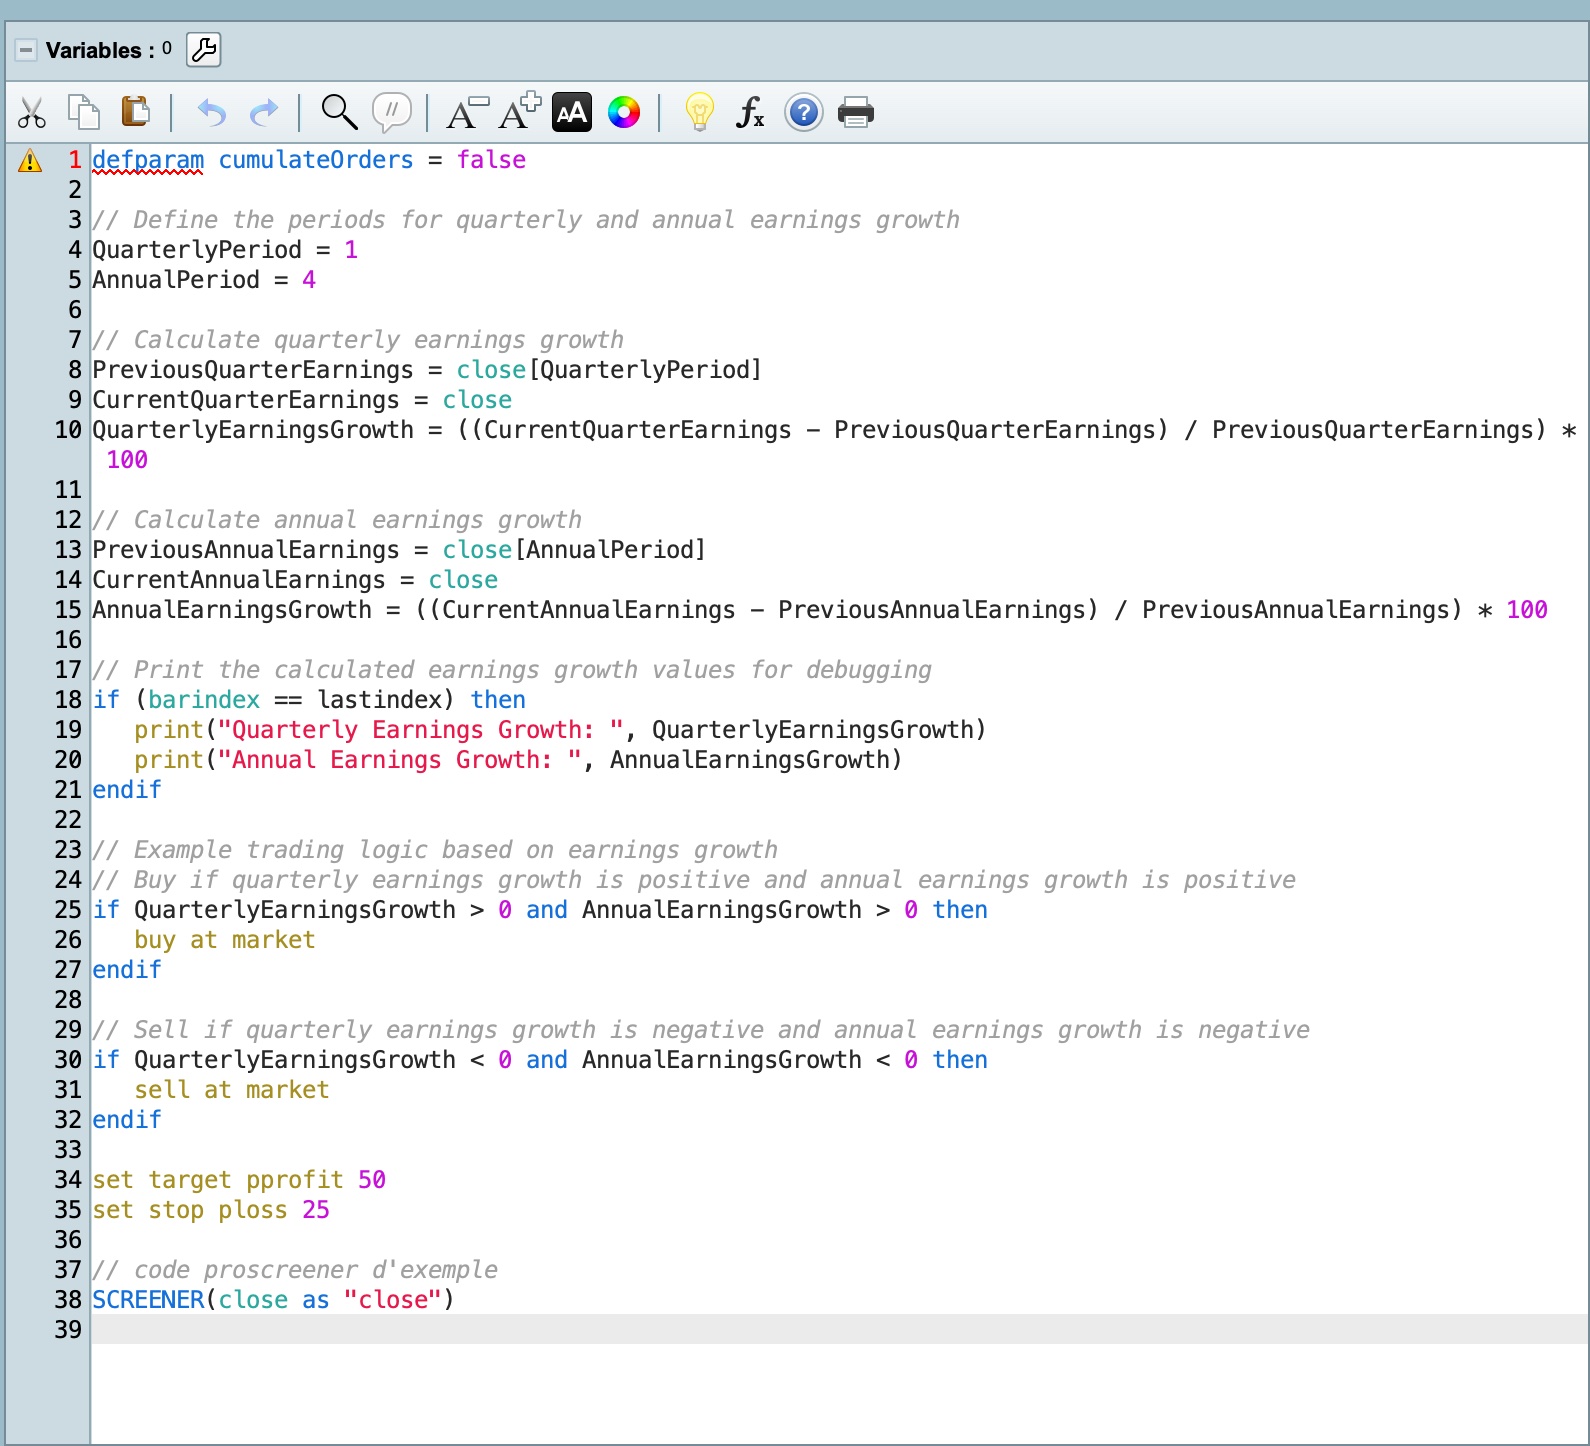Click the light bulb hint icon
The height and width of the screenshot is (1446, 1590).
tap(699, 112)
